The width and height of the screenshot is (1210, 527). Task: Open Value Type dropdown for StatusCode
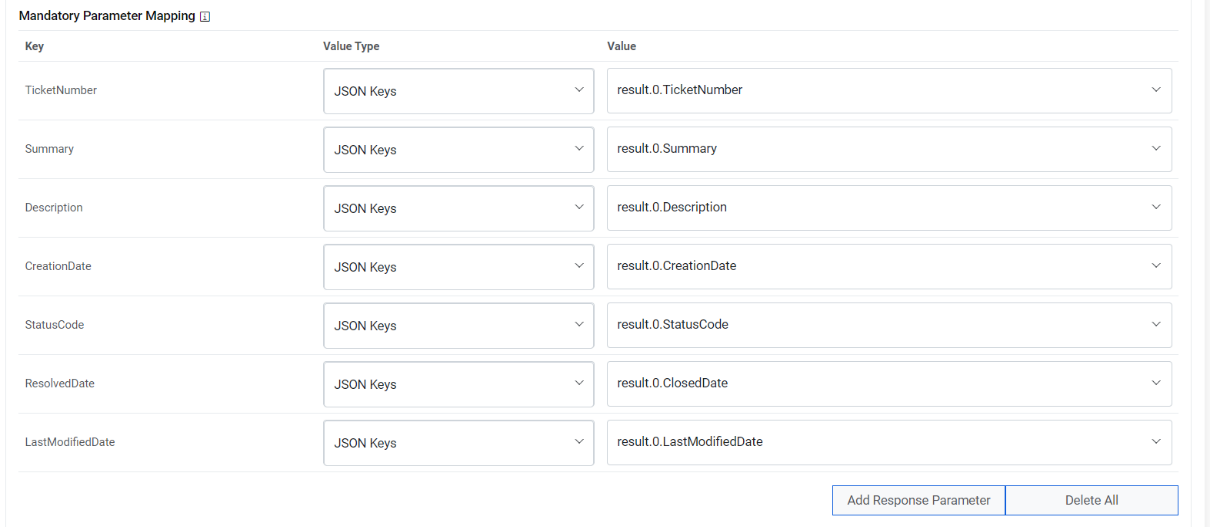tap(458, 326)
